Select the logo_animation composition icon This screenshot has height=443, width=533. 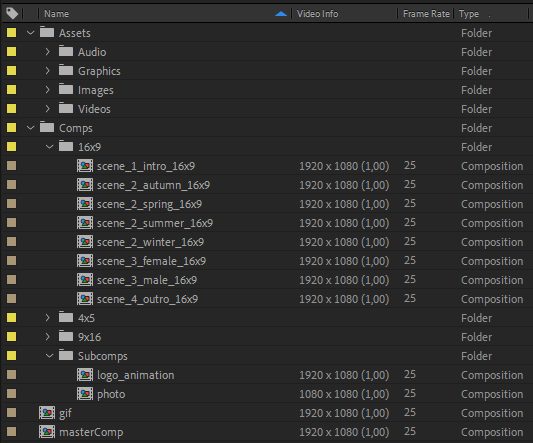85,375
